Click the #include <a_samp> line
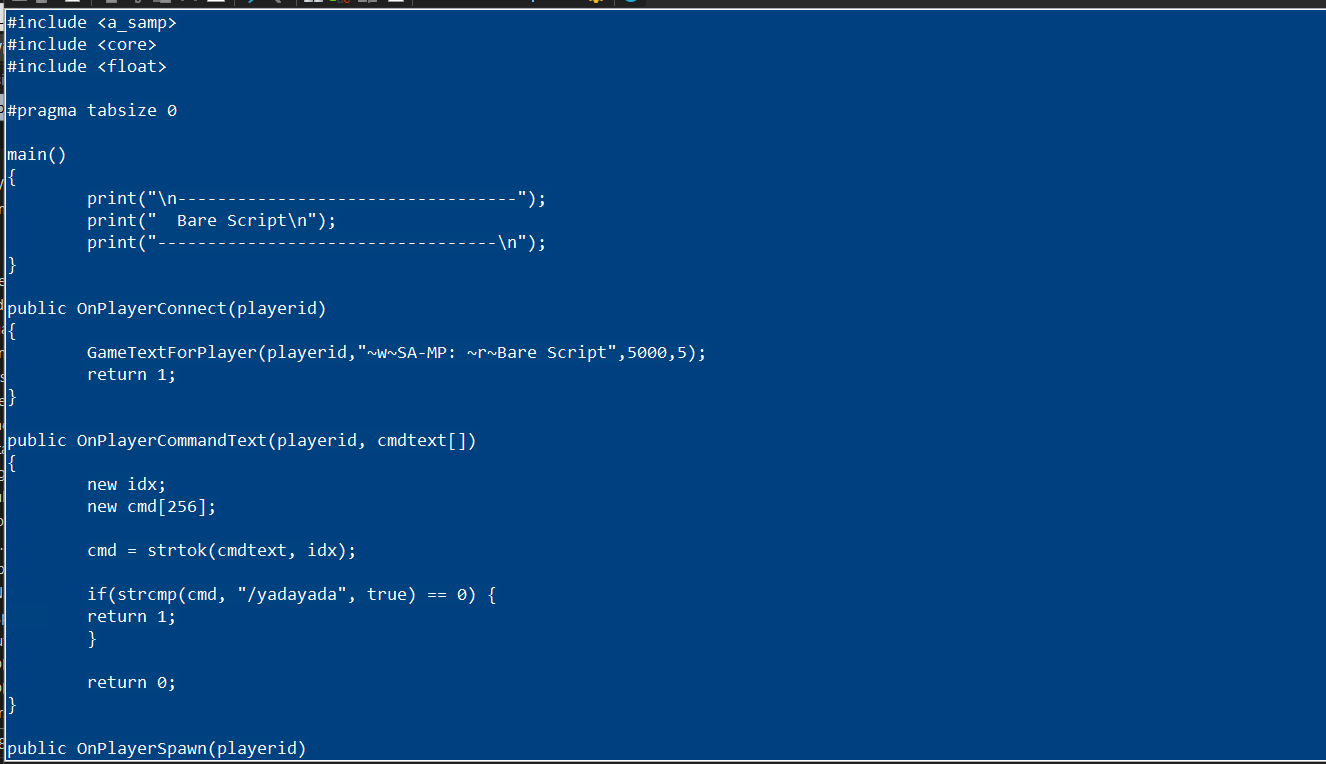 (x=91, y=22)
